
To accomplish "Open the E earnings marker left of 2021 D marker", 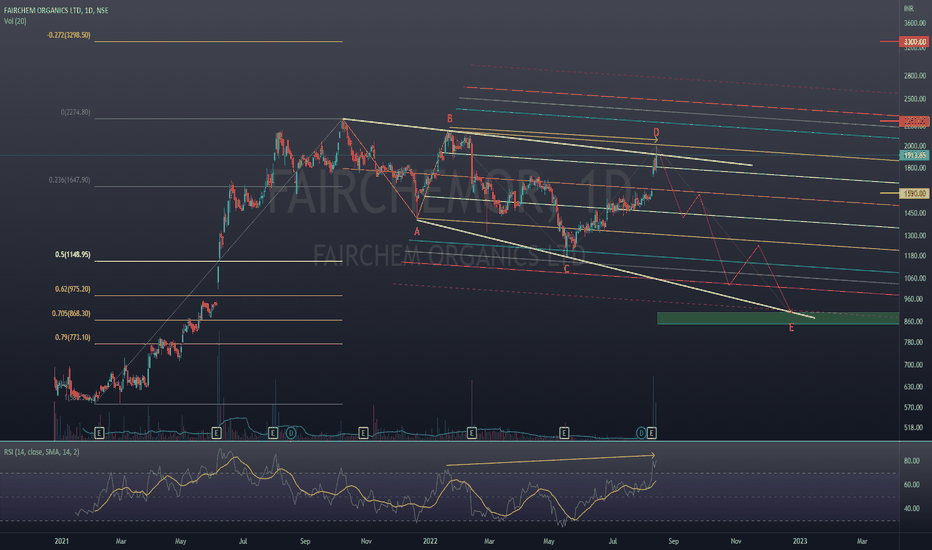I will pos(272,433).
